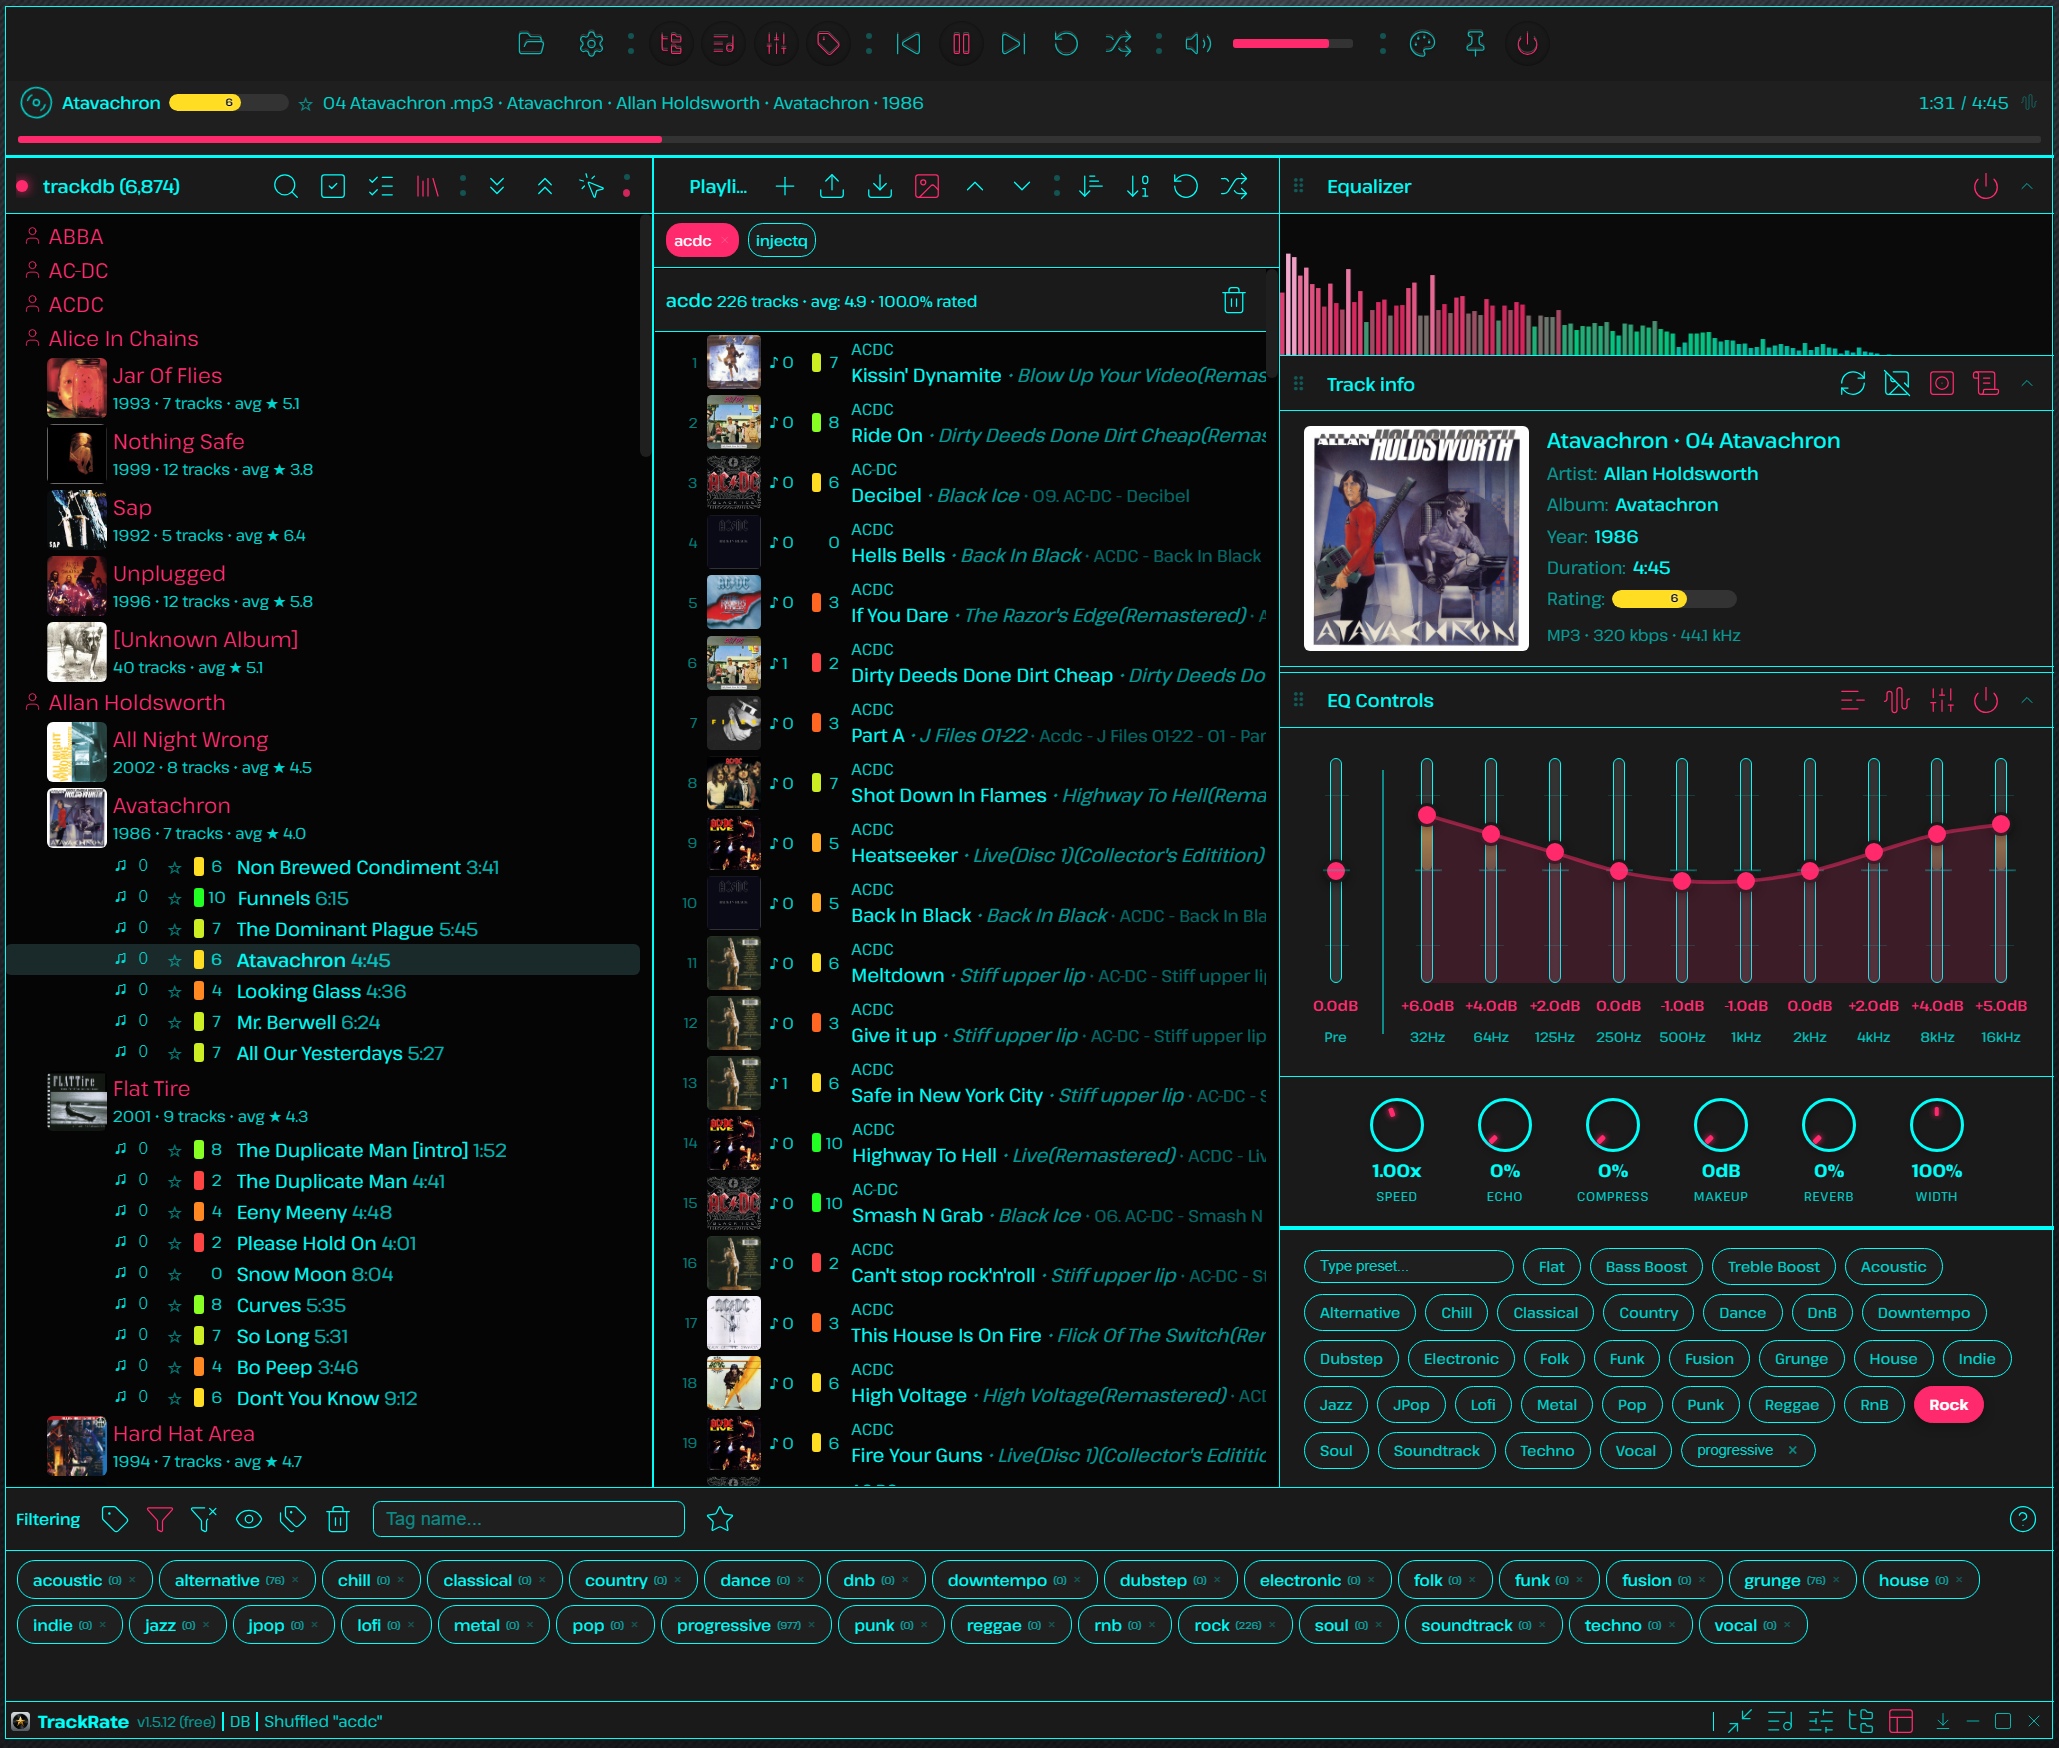This screenshot has height=1748, width=2059.
Task: Click the checkbox select icon in trackdb header
Action: (x=333, y=186)
